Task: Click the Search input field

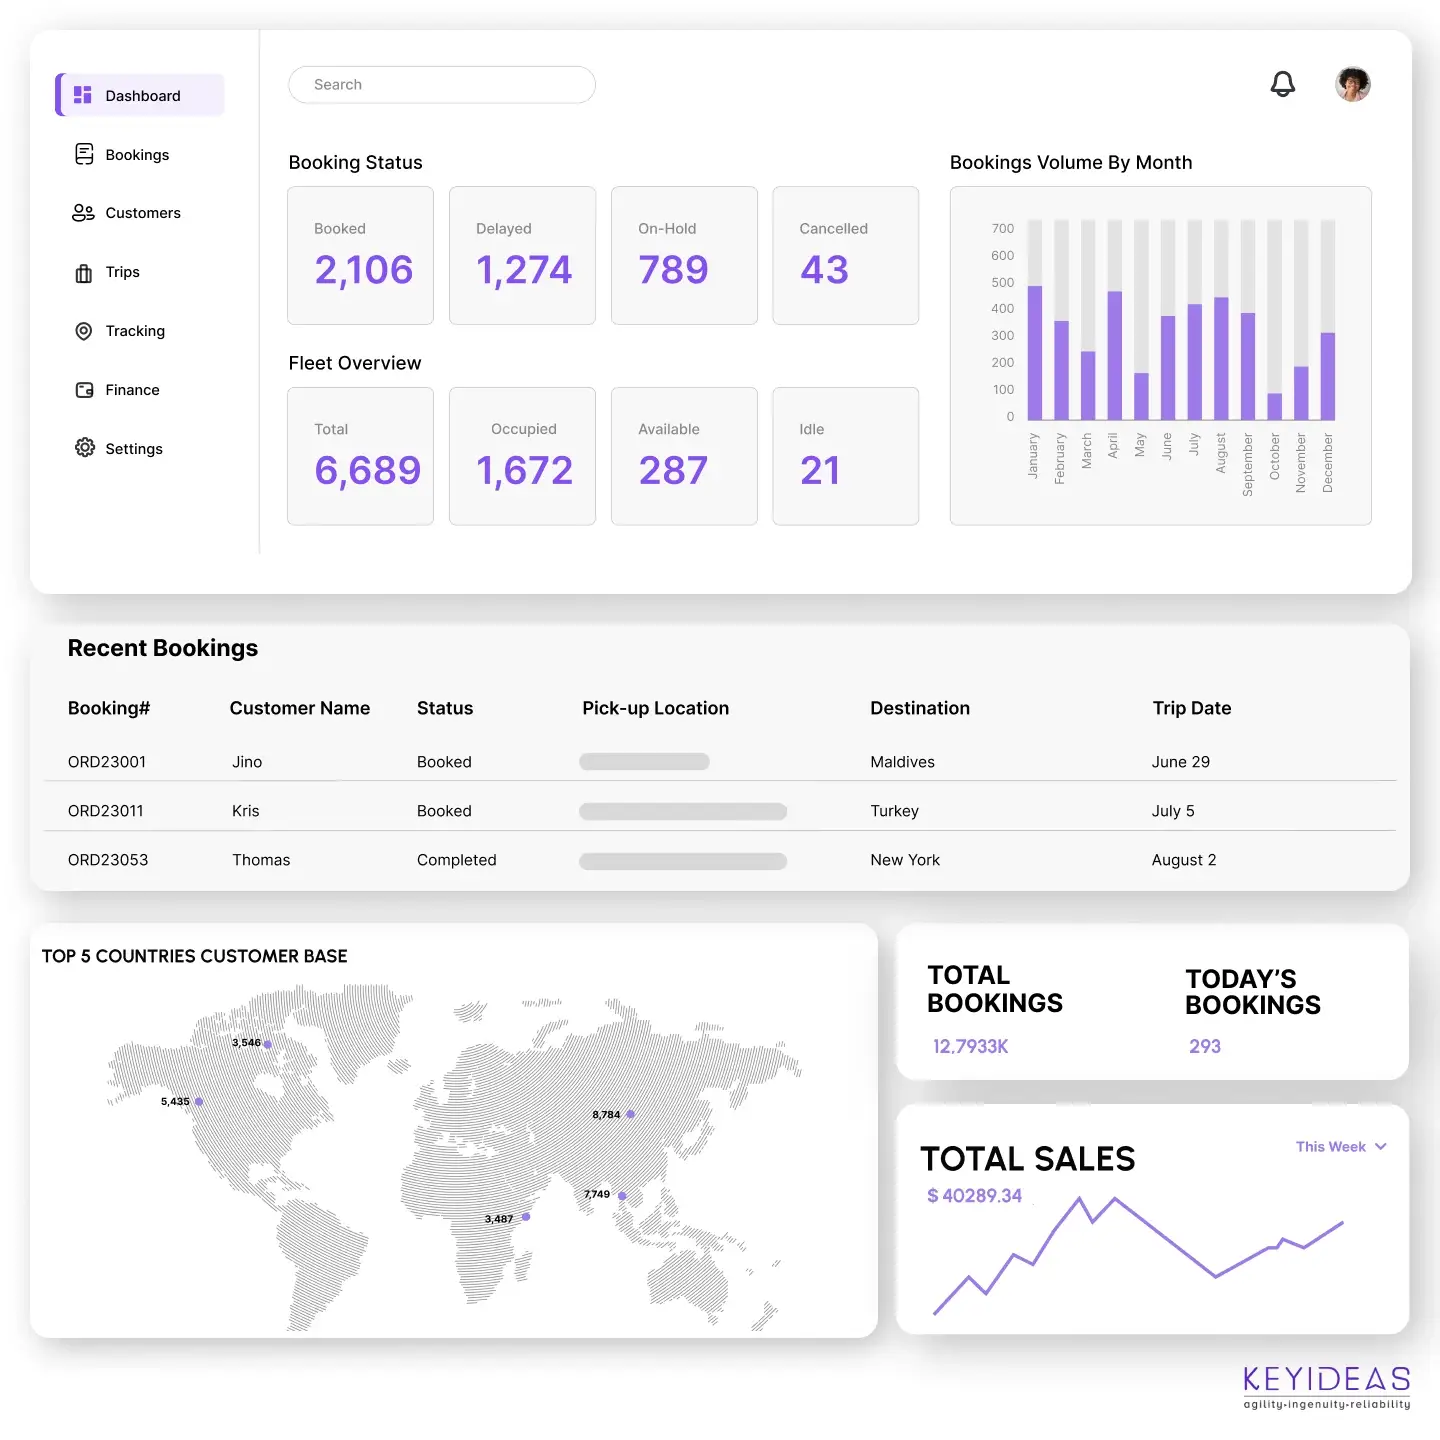Action: click(442, 85)
